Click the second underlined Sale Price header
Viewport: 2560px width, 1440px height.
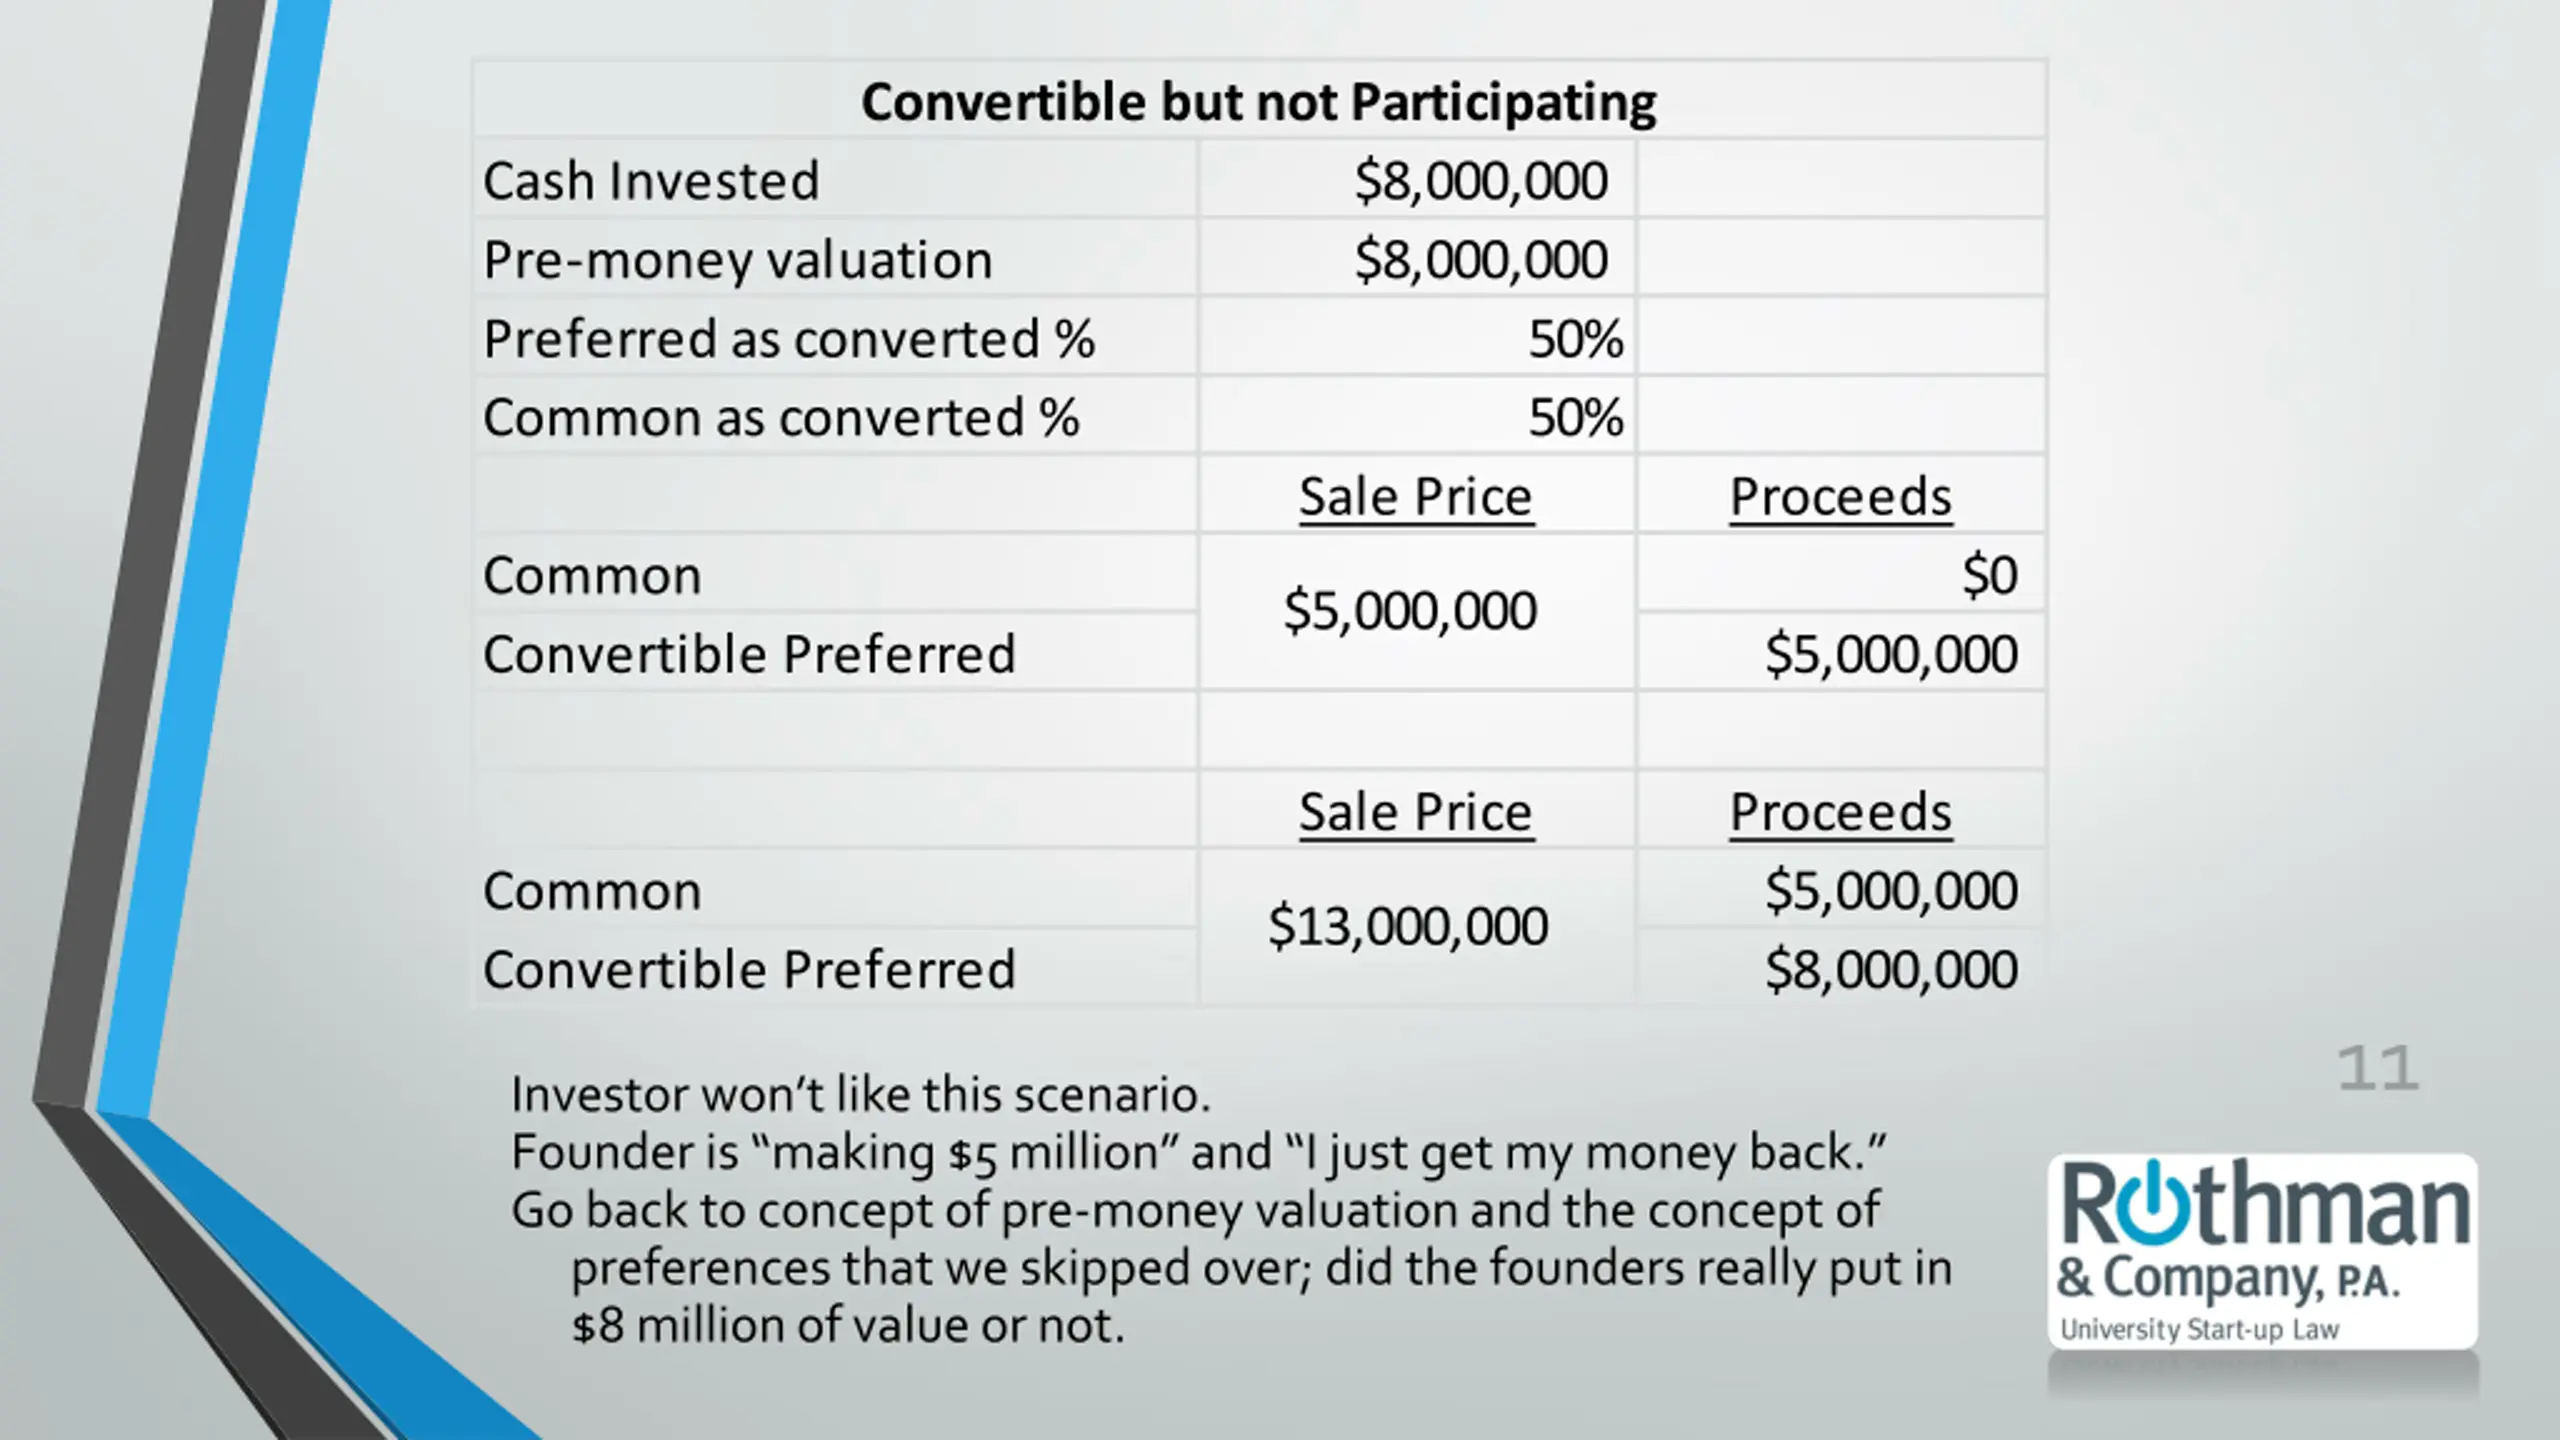[x=1415, y=812]
